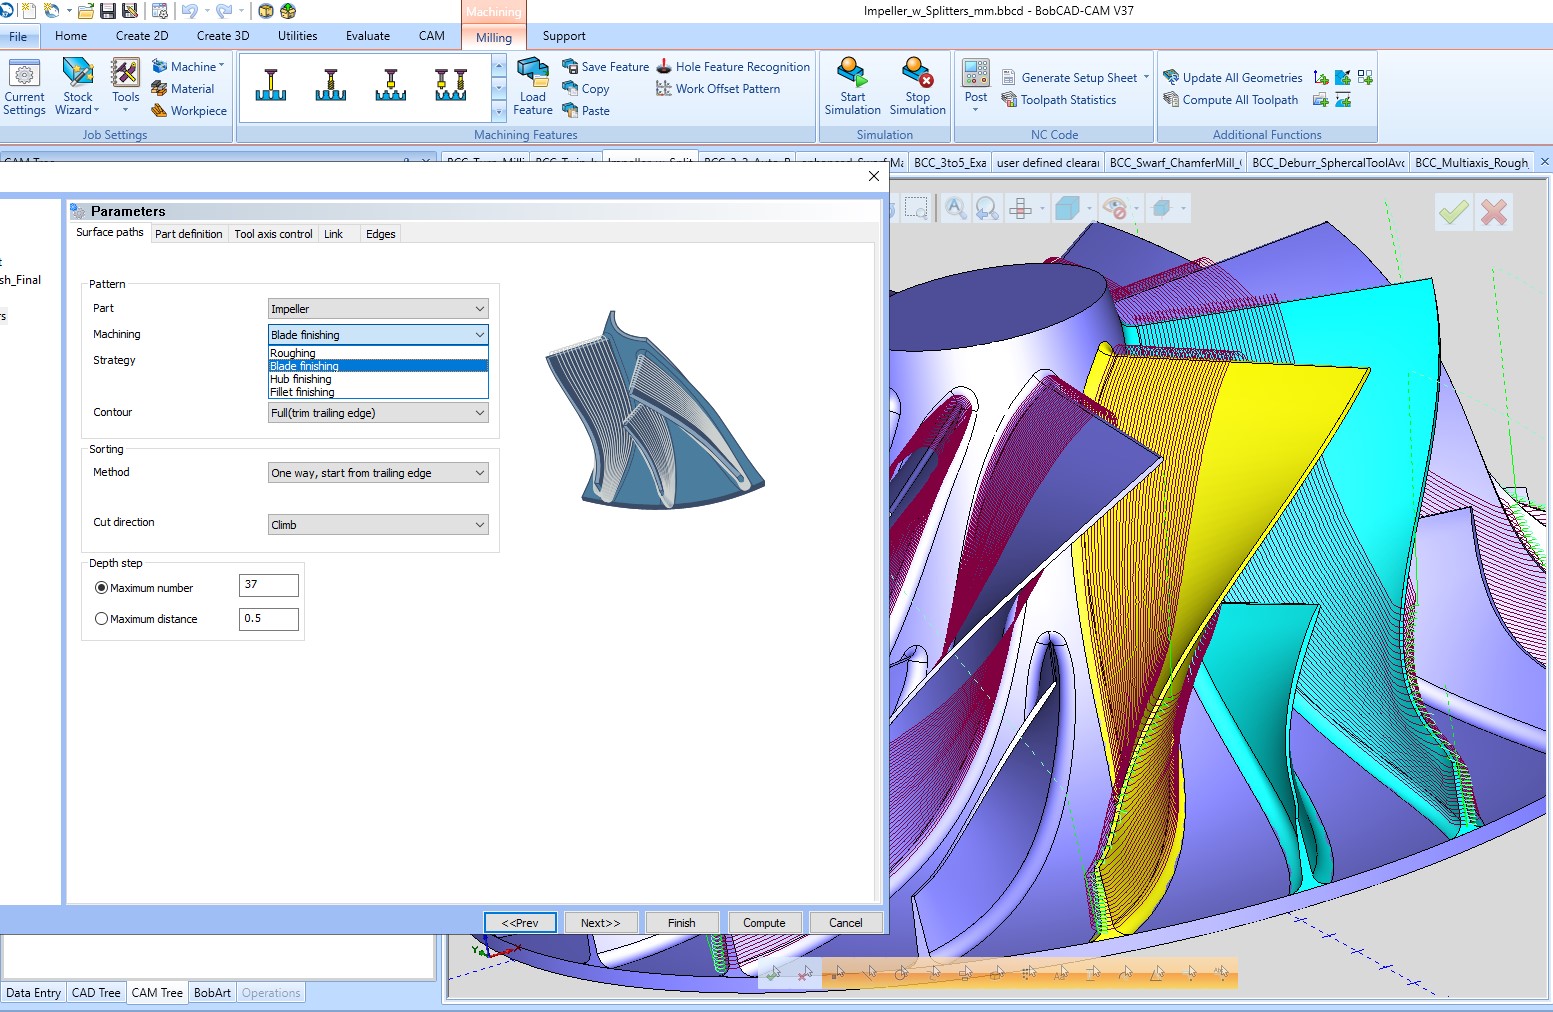
Task: Stop Simulation
Action: 917,87
